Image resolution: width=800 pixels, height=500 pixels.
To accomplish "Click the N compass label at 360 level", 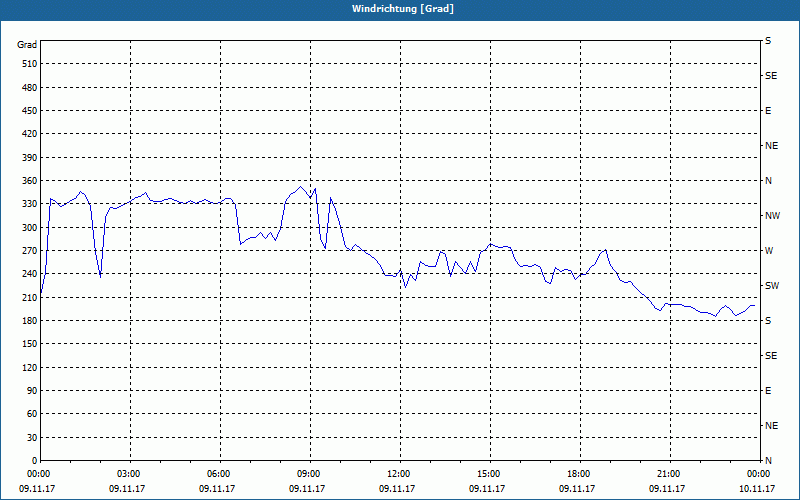I will pos(768,181).
